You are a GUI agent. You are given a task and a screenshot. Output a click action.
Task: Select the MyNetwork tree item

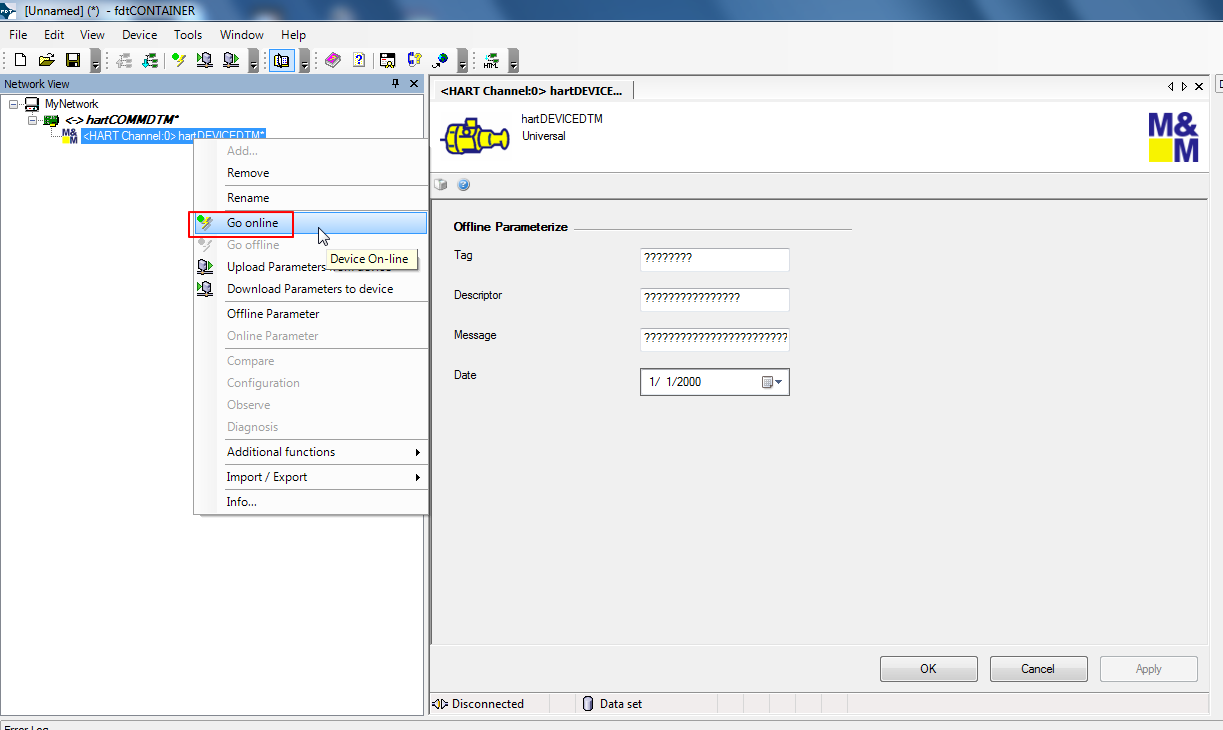coord(71,104)
